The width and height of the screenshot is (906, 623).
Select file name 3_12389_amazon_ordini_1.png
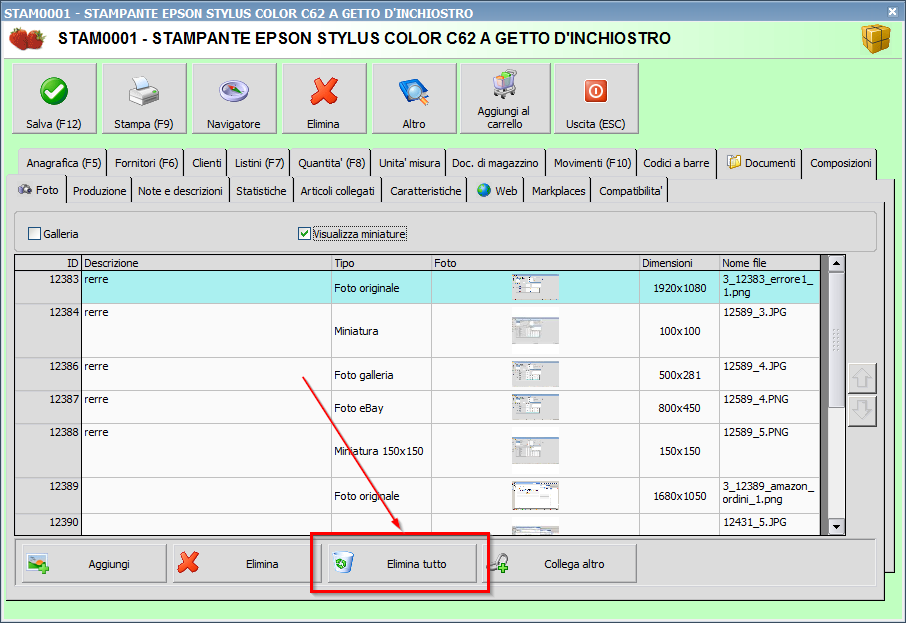click(768, 492)
